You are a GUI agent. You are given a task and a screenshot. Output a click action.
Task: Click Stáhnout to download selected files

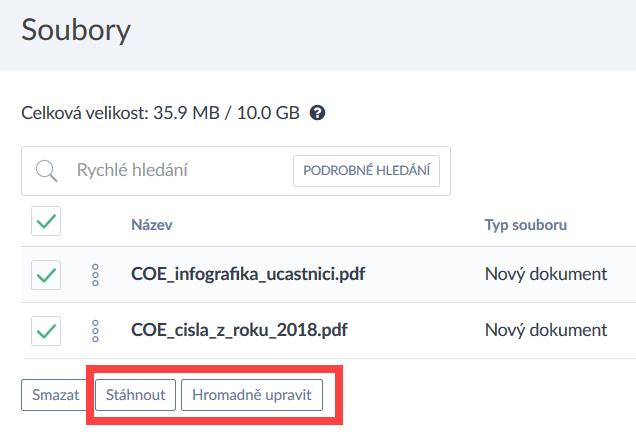point(136,395)
